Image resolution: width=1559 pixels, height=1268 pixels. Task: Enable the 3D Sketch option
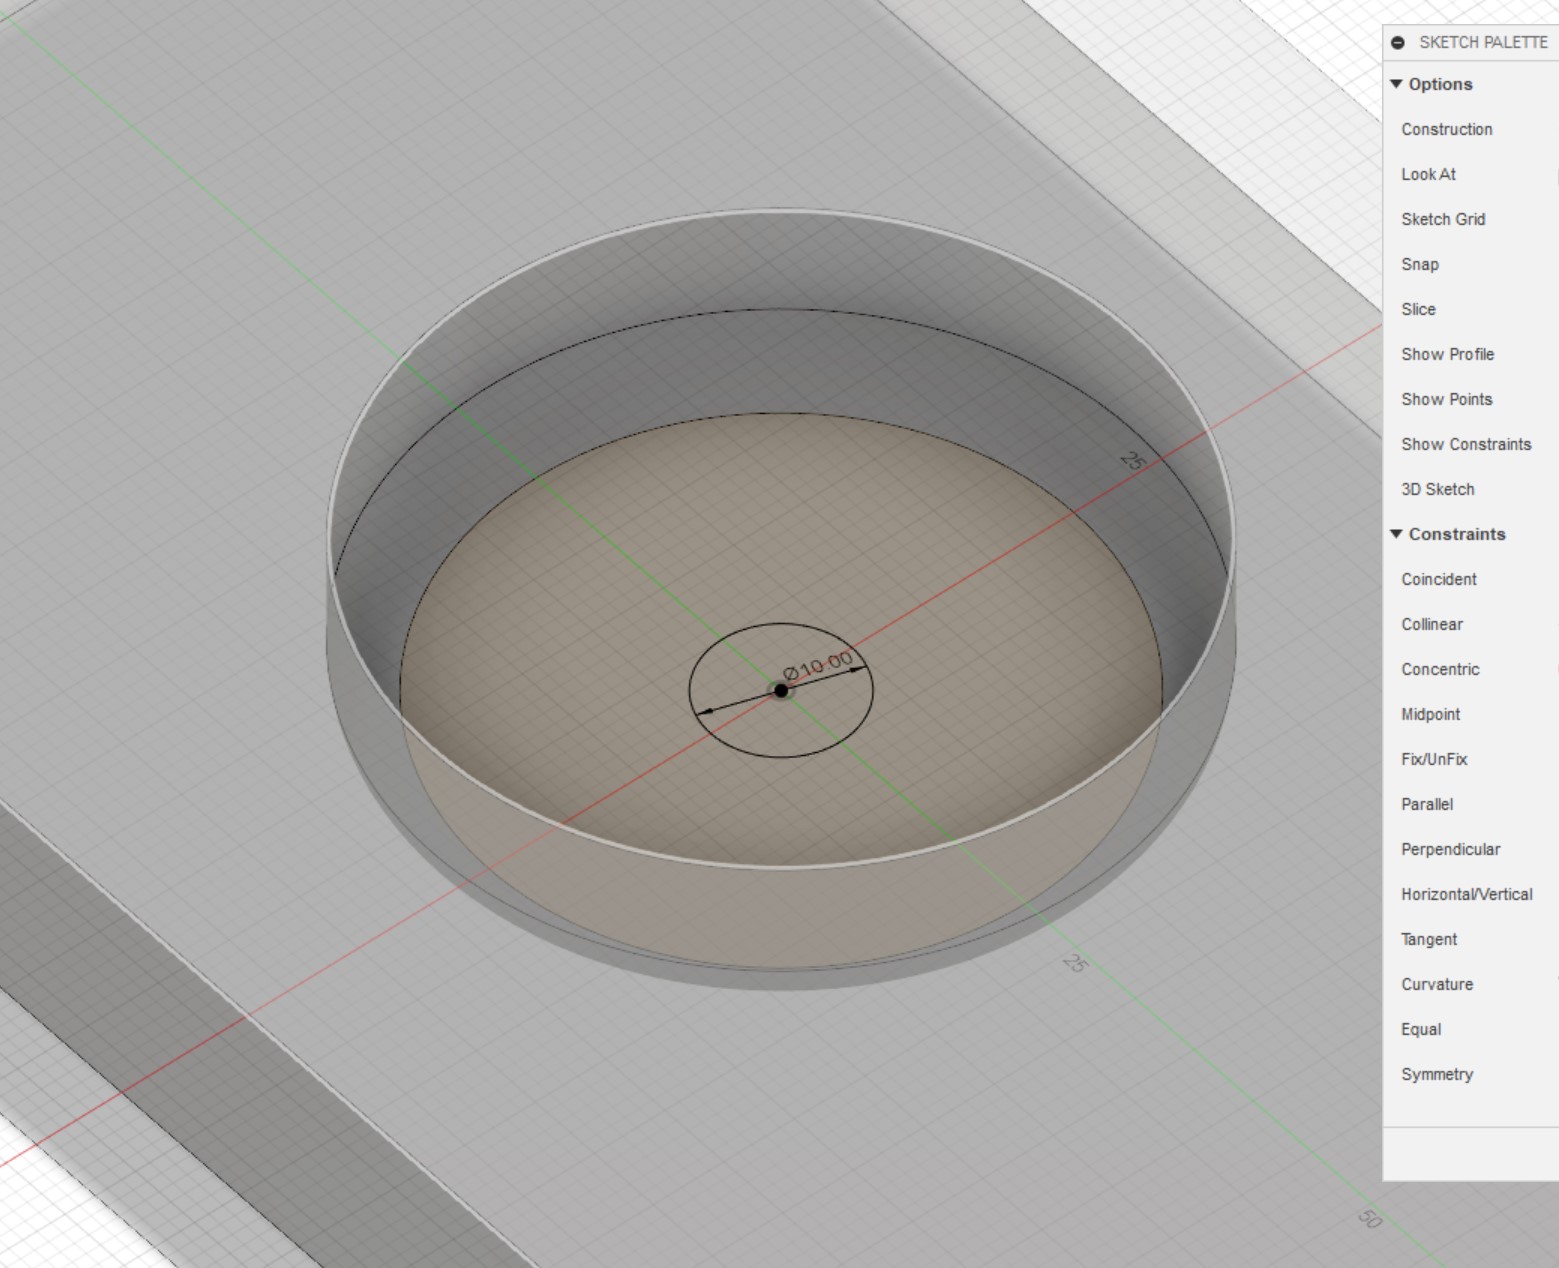tap(1437, 489)
